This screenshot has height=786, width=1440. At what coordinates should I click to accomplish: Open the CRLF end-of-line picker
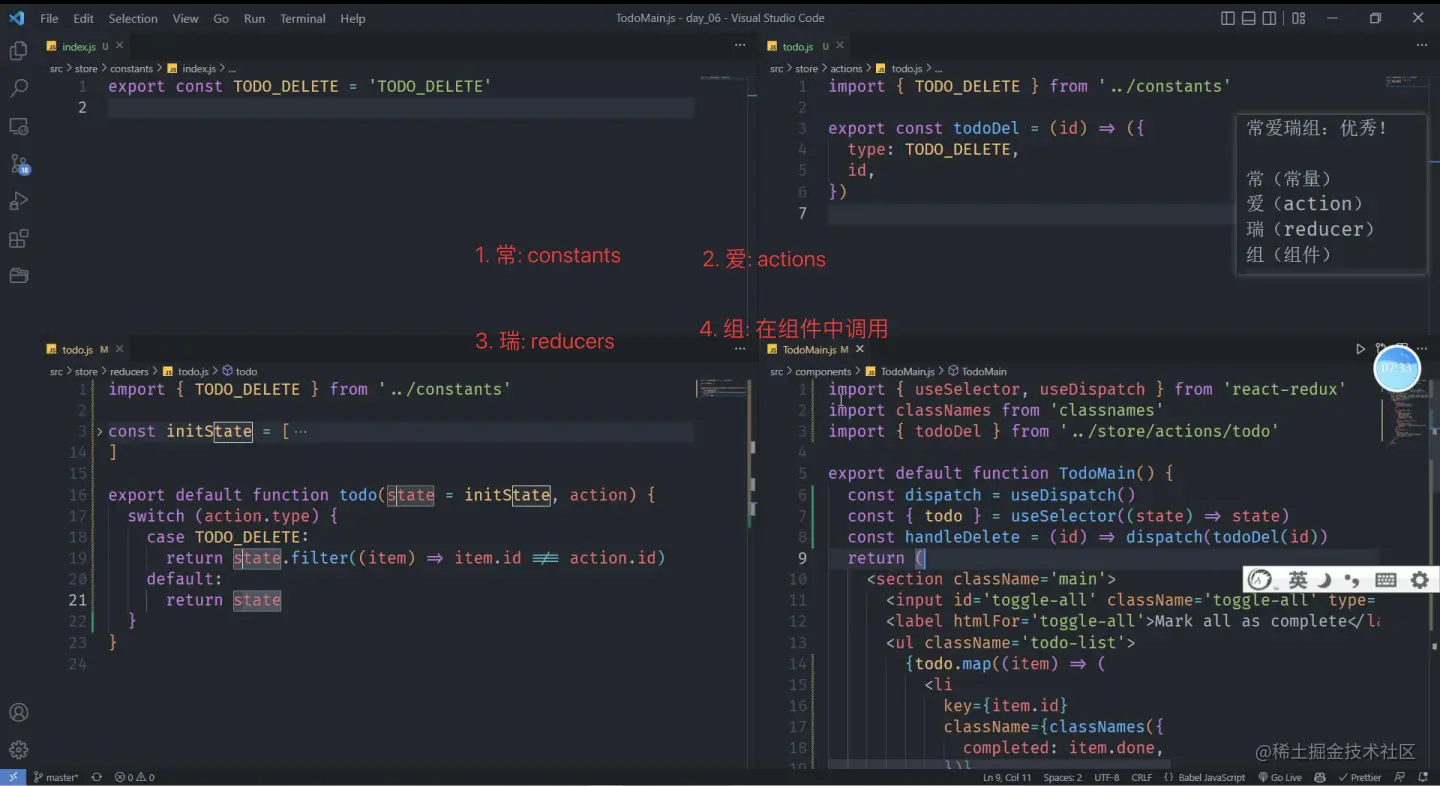point(1141,777)
